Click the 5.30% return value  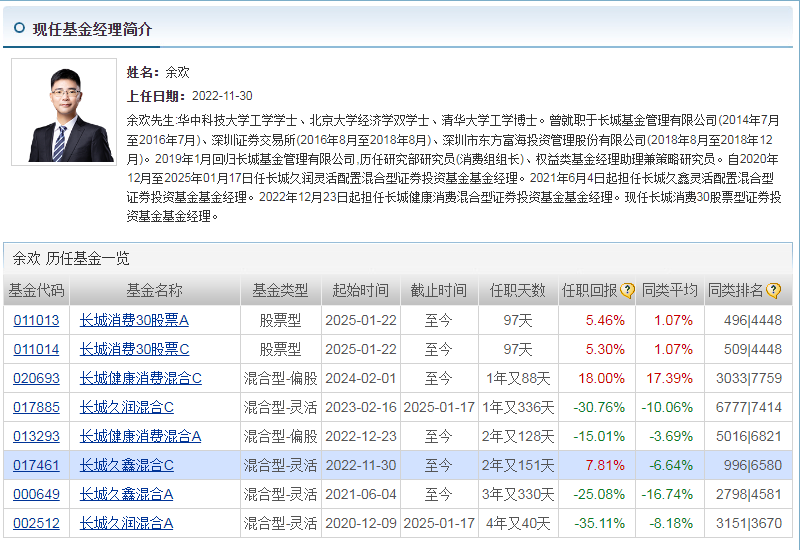(605, 349)
